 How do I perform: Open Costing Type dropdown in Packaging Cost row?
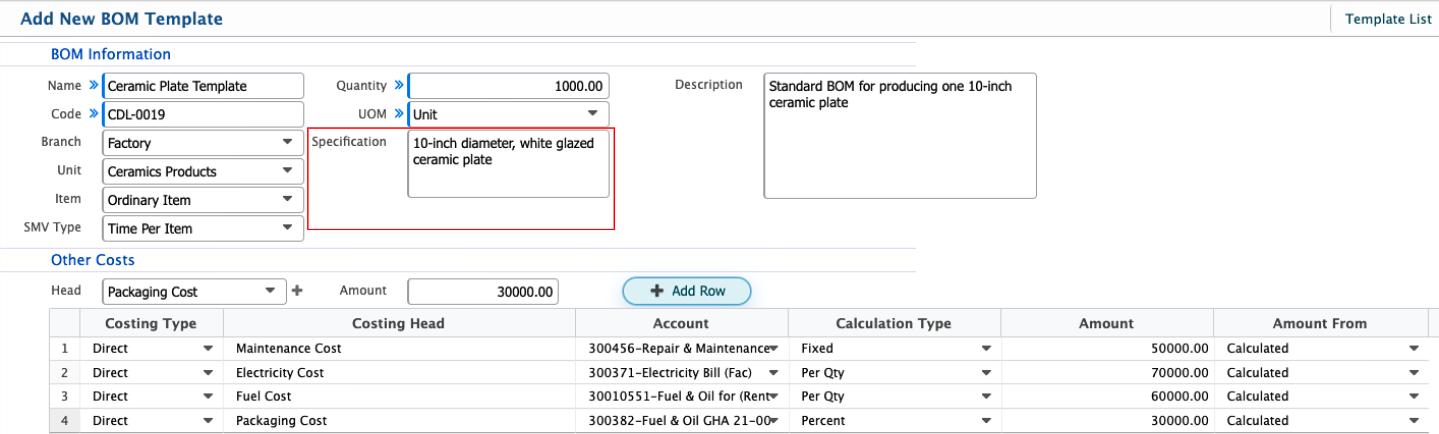(153, 421)
